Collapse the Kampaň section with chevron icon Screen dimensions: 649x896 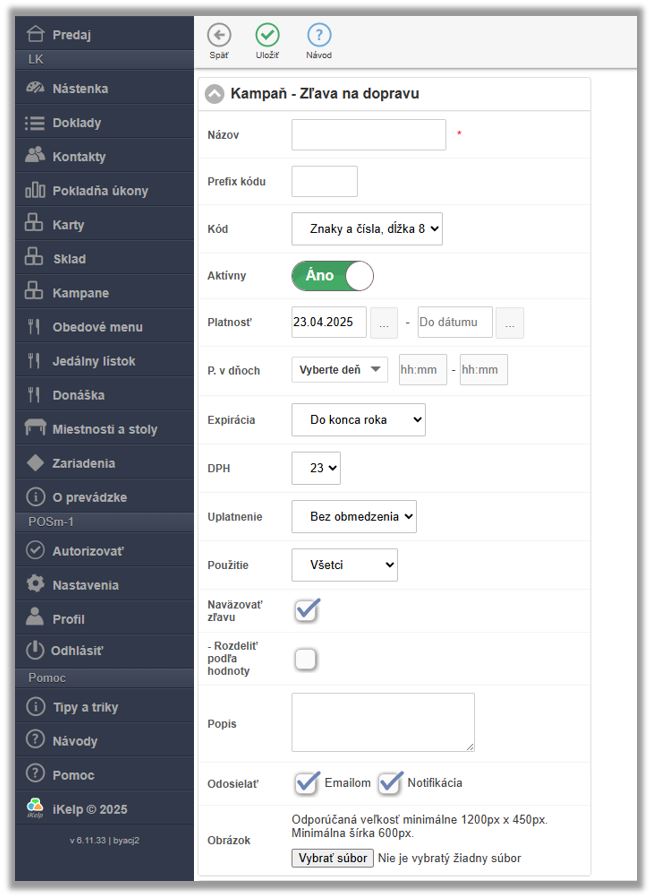point(215,94)
